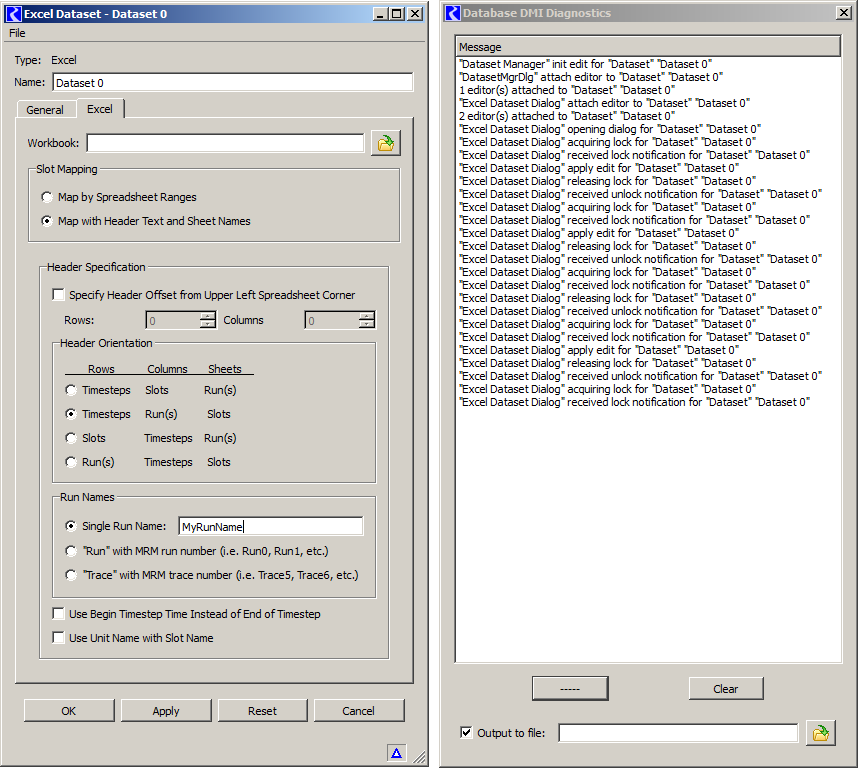This screenshot has height=768, width=858.
Task: Choose Timesteps, Slots, Run(s) orientation
Action: click(x=71, y=390)
